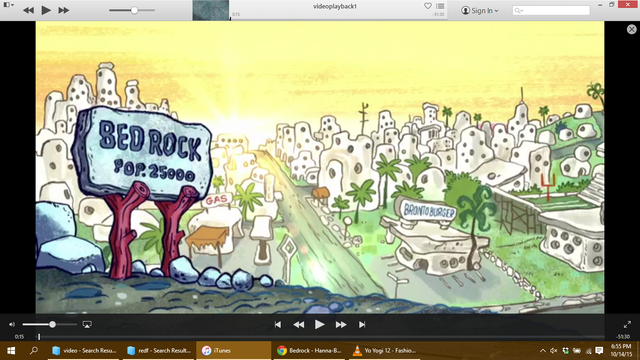This screenshot has width=640, height=360.
Task: Open the Action Center notification icon
Action: tap(599, 351)
